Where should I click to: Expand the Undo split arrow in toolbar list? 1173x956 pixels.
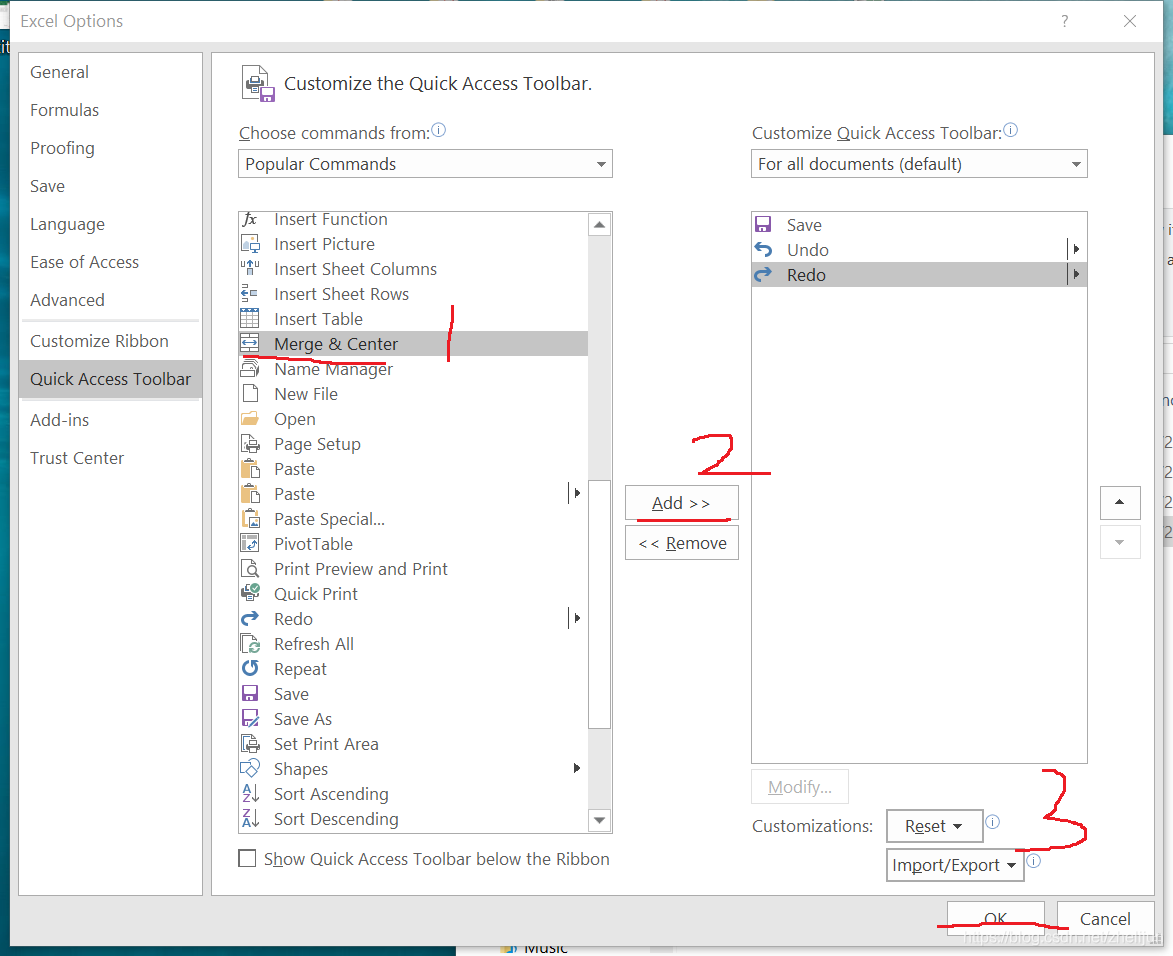click(1076, 249)
